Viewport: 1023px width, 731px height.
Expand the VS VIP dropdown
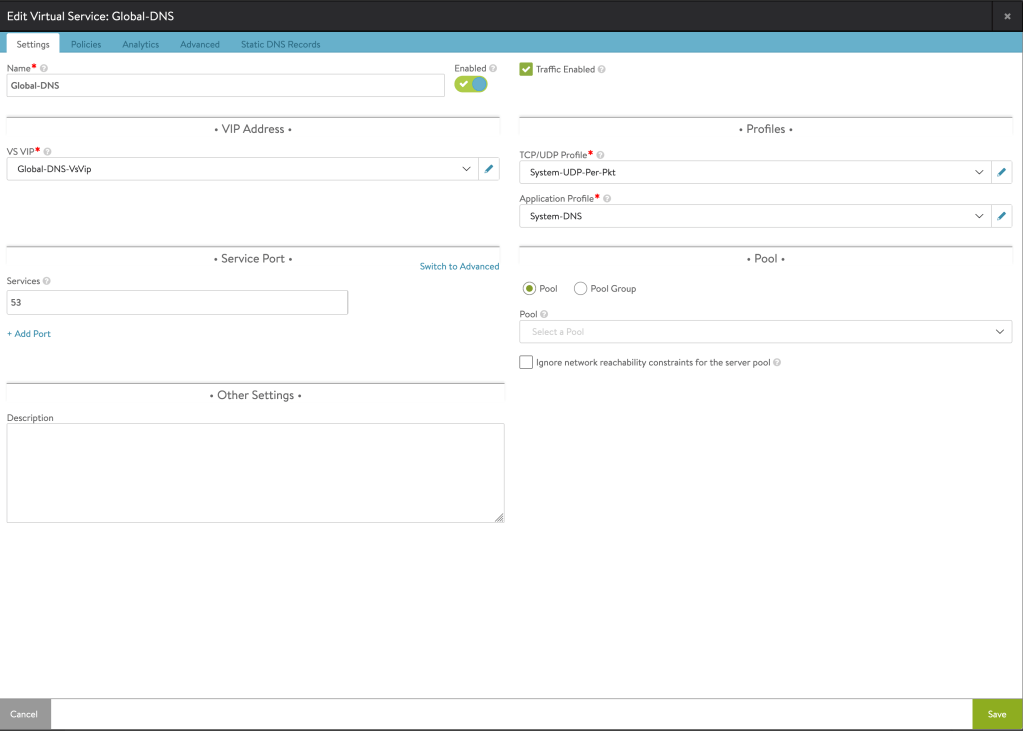pos(466,169)
